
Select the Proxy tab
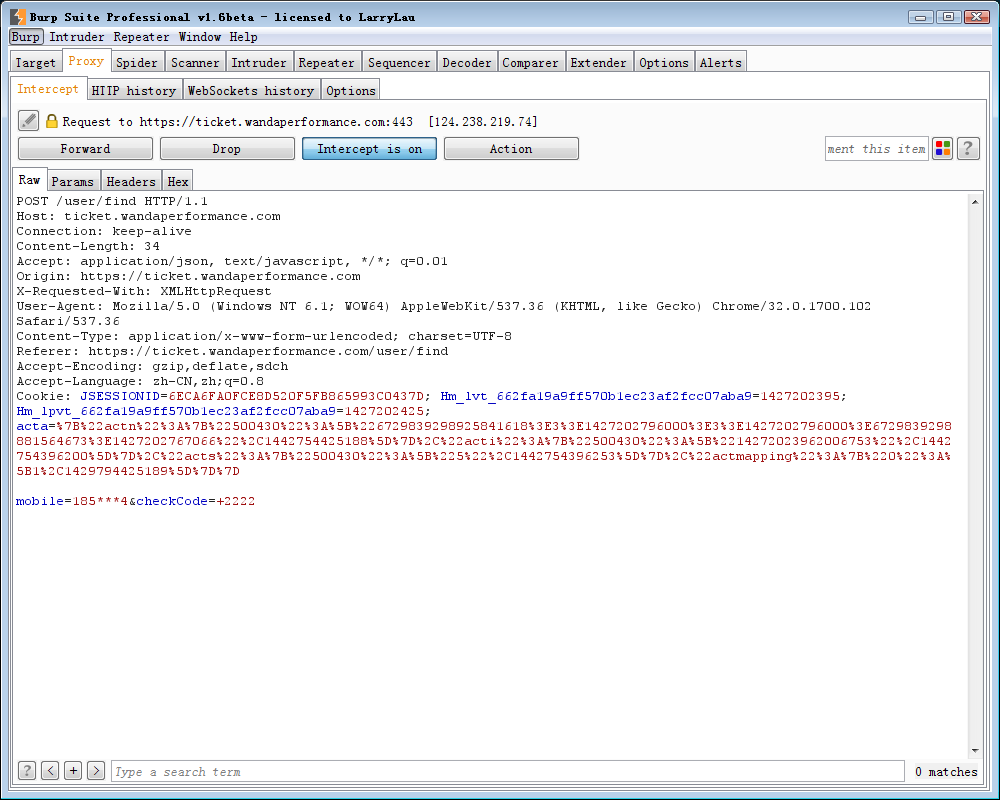coord(86,61)
